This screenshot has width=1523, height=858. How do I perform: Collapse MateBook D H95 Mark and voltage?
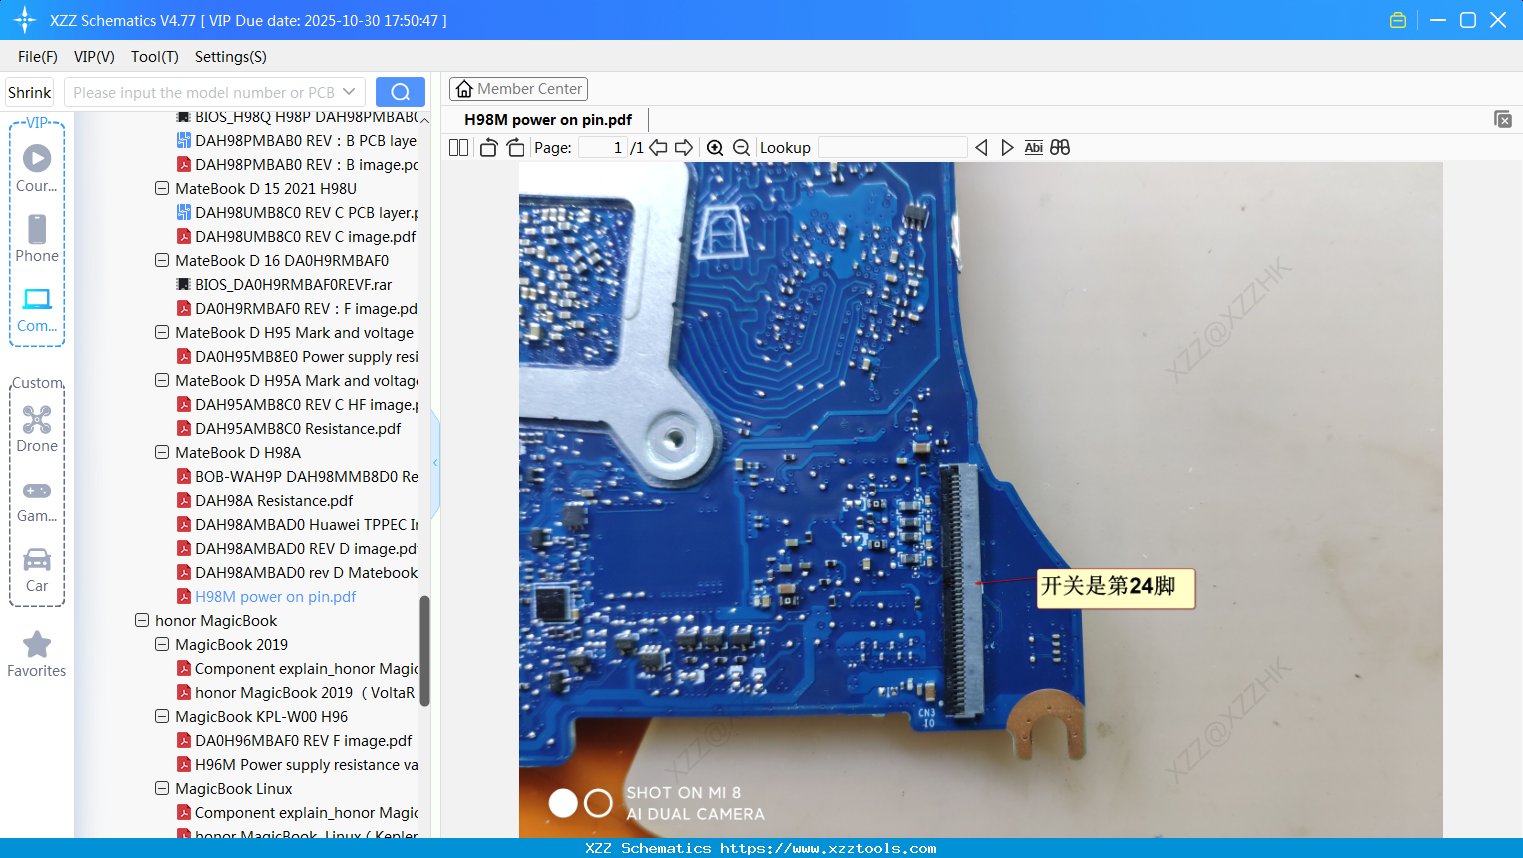point(162,332)
